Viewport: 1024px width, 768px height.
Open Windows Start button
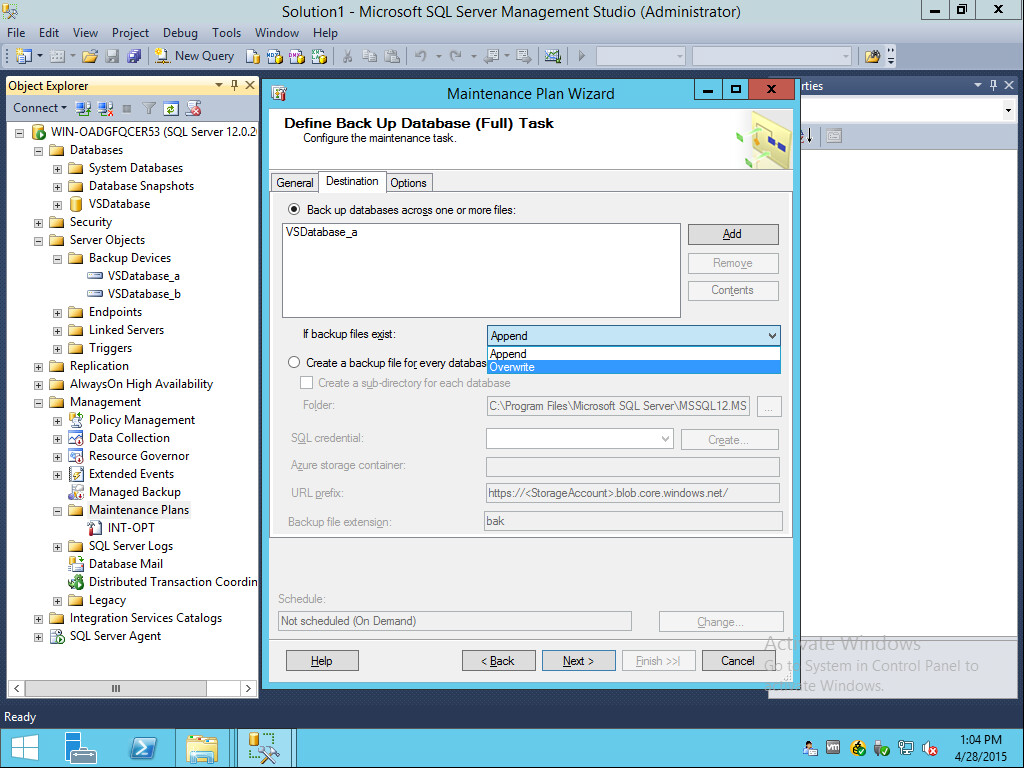point(25,748)
